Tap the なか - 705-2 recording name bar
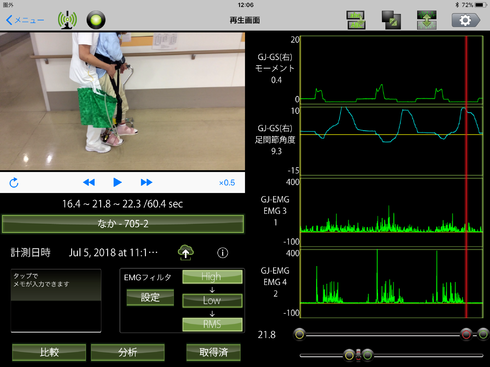490x367 pixels. [x=123, y=224]
